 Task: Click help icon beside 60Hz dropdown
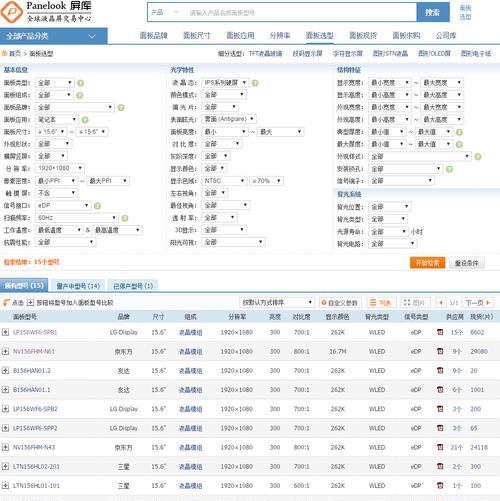(x=125, y=218)
